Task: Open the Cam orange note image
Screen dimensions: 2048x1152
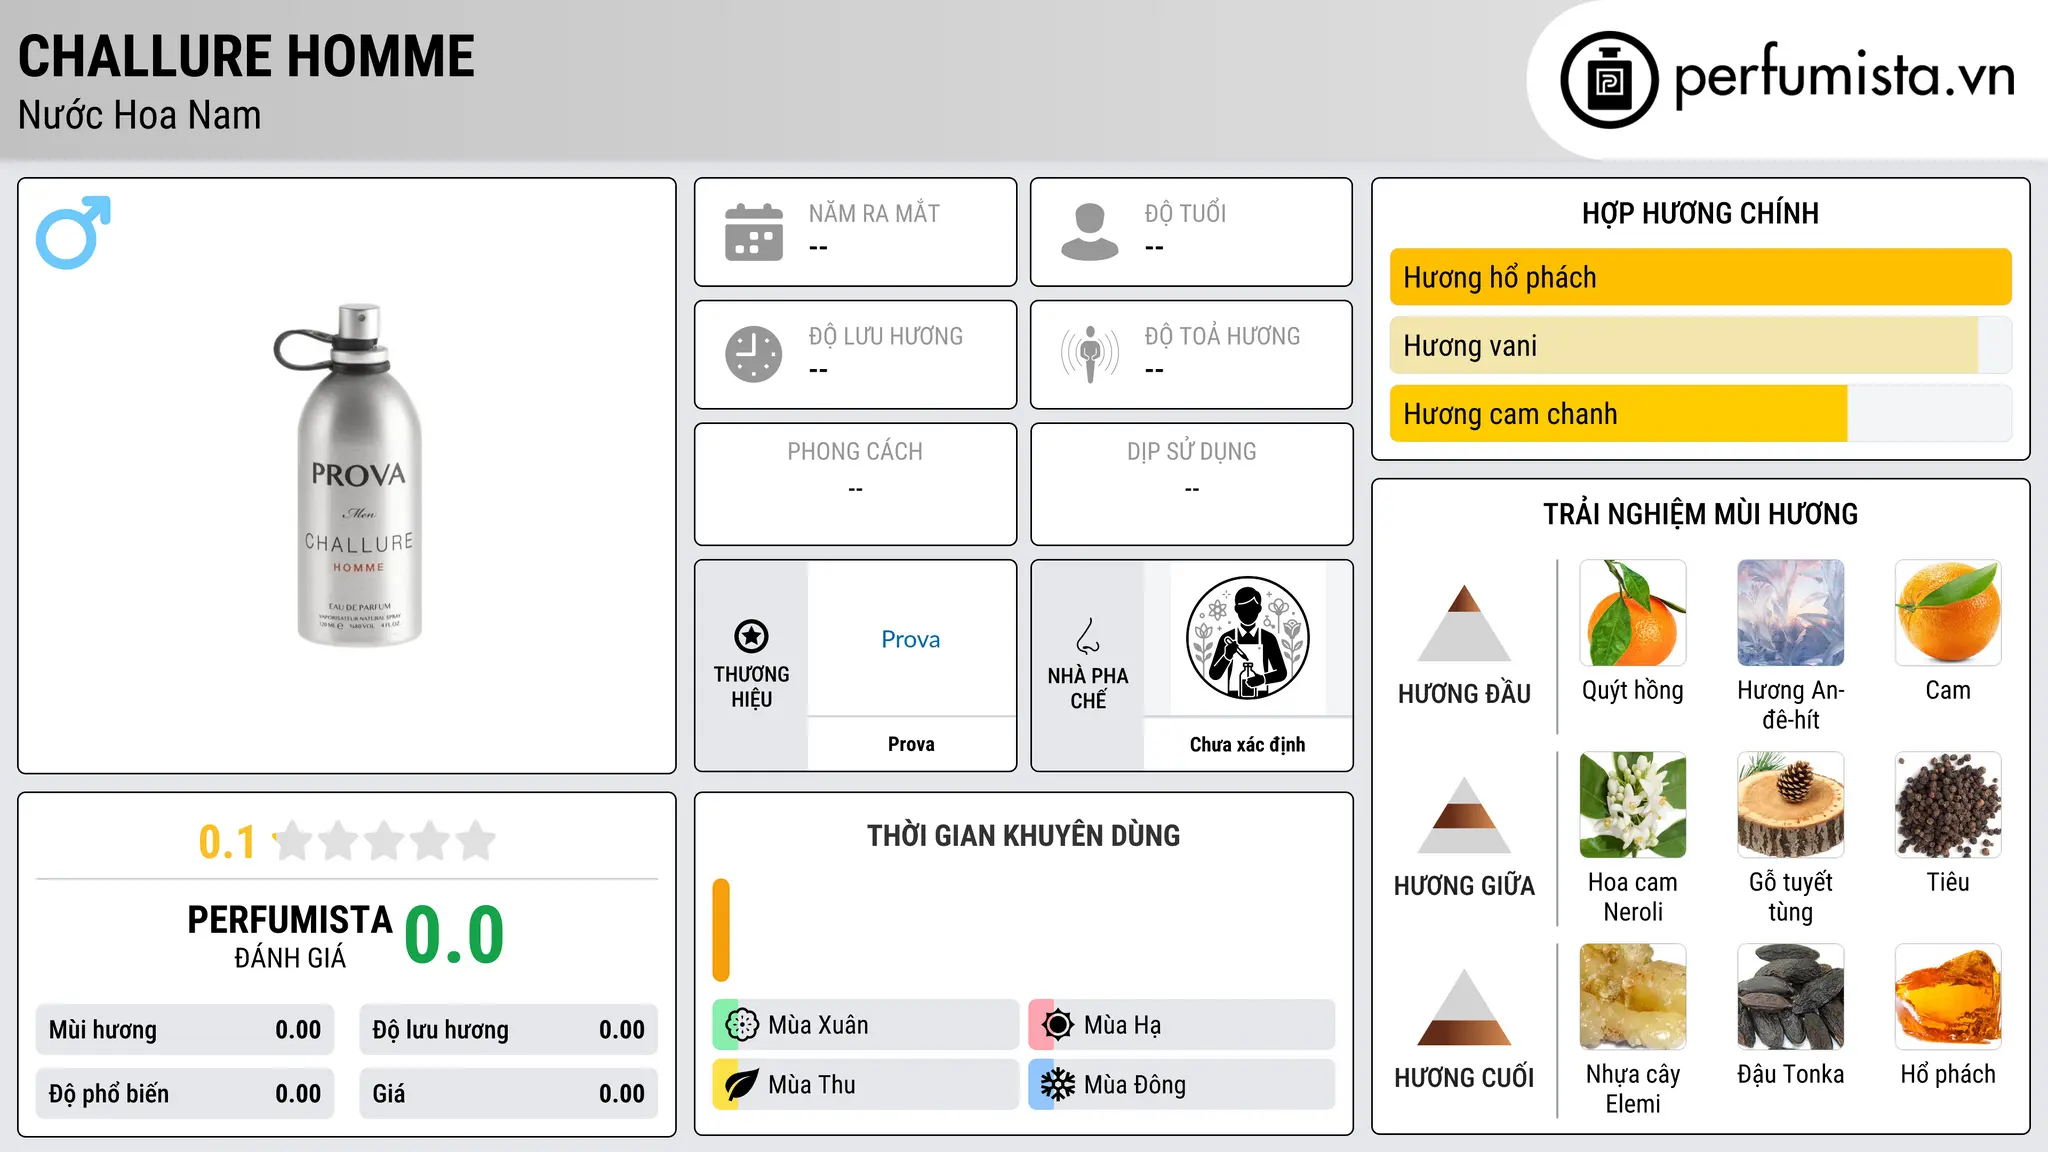Action: coord(1948,613)
